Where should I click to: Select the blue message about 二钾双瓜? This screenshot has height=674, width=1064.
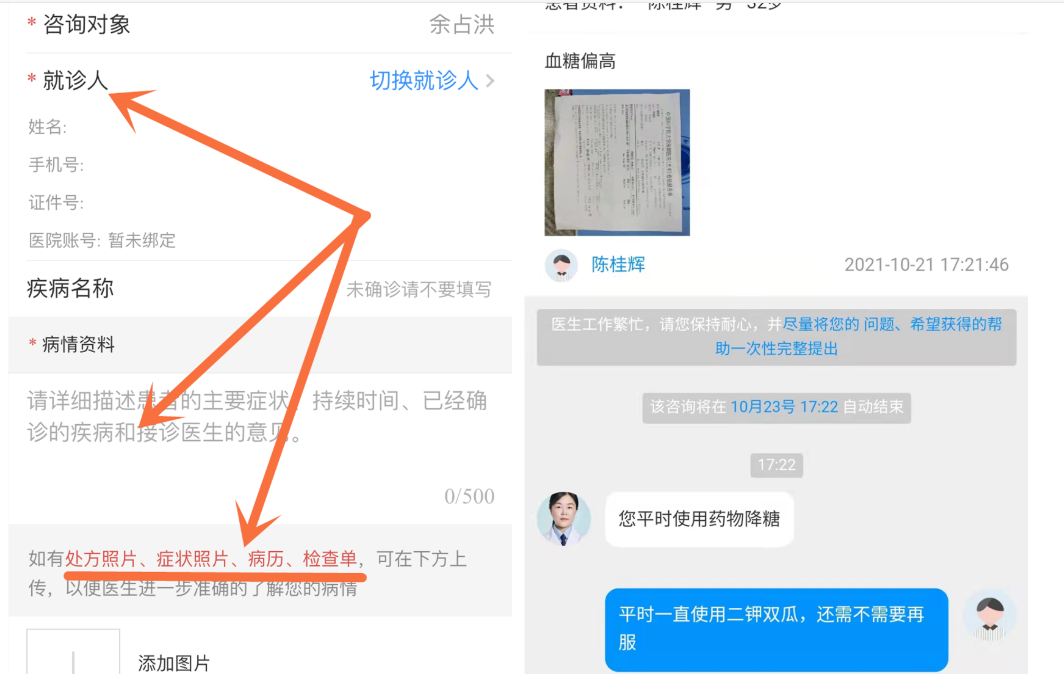pos(776,628)
